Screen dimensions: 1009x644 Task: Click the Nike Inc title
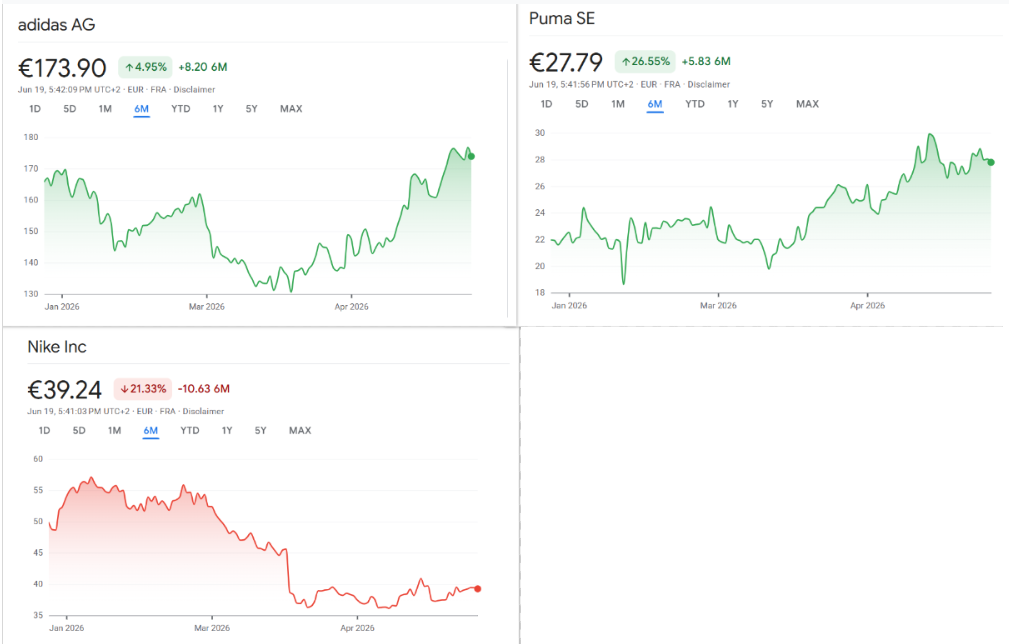coord(57,347)
